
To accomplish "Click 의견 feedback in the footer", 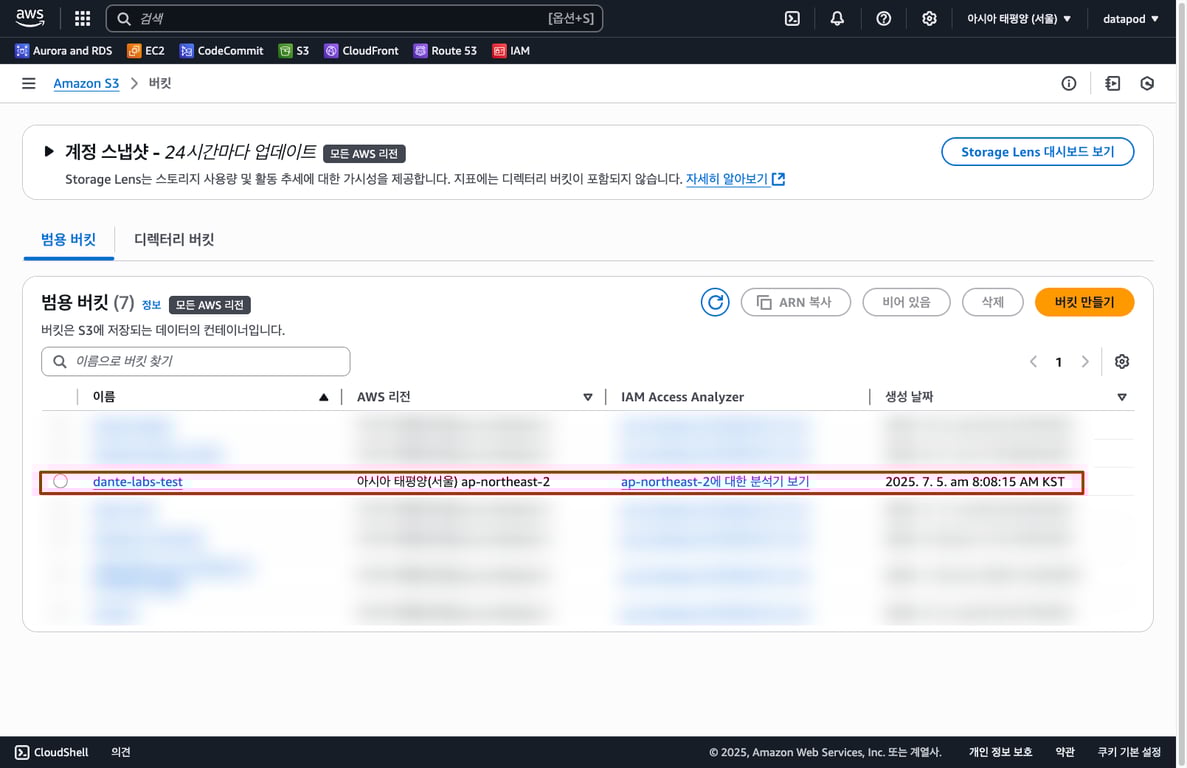I will coord(121,752).
